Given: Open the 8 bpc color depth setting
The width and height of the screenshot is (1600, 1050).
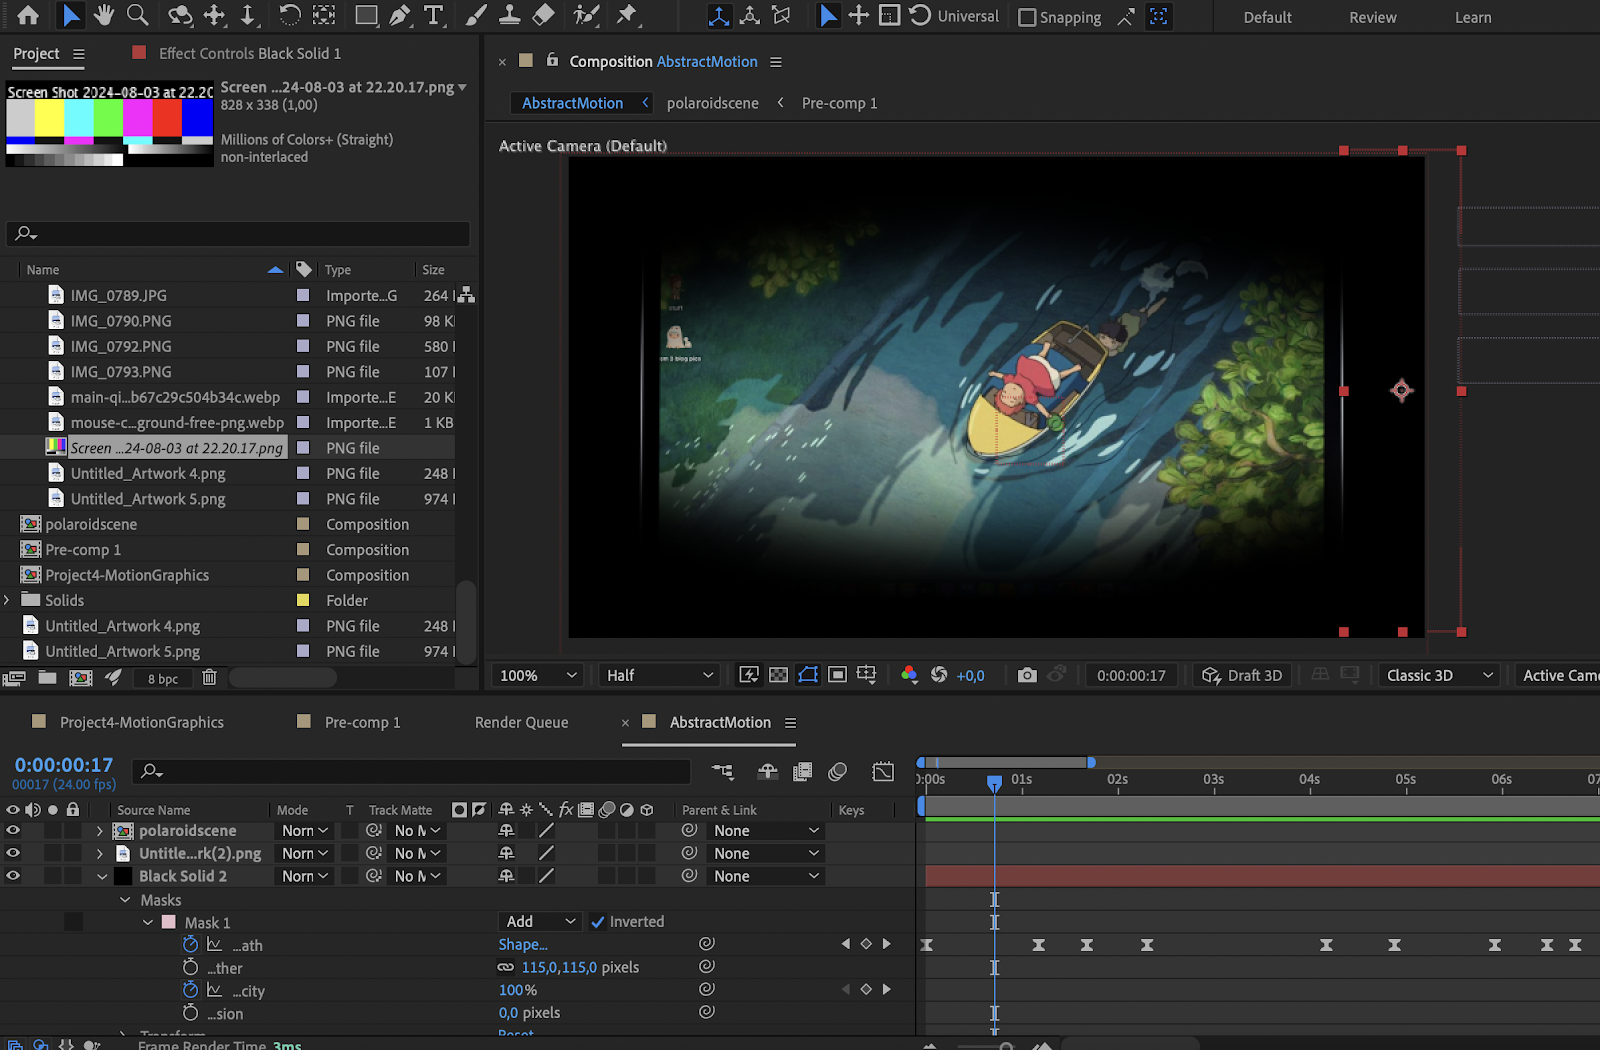Looking at the screenshot, I should pyautogui.click(x=163, y=679).
